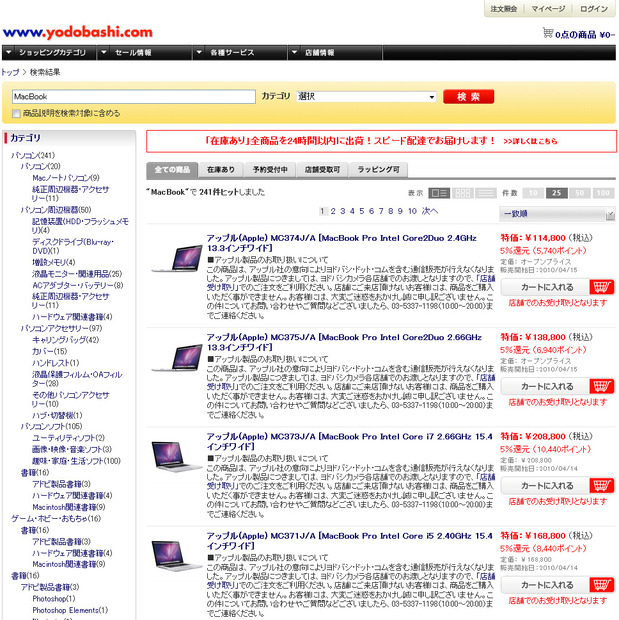Screen dimensions: 619x620
Task: Select キャリングバッグ(42) category
Action: click(x=65, y=340)
